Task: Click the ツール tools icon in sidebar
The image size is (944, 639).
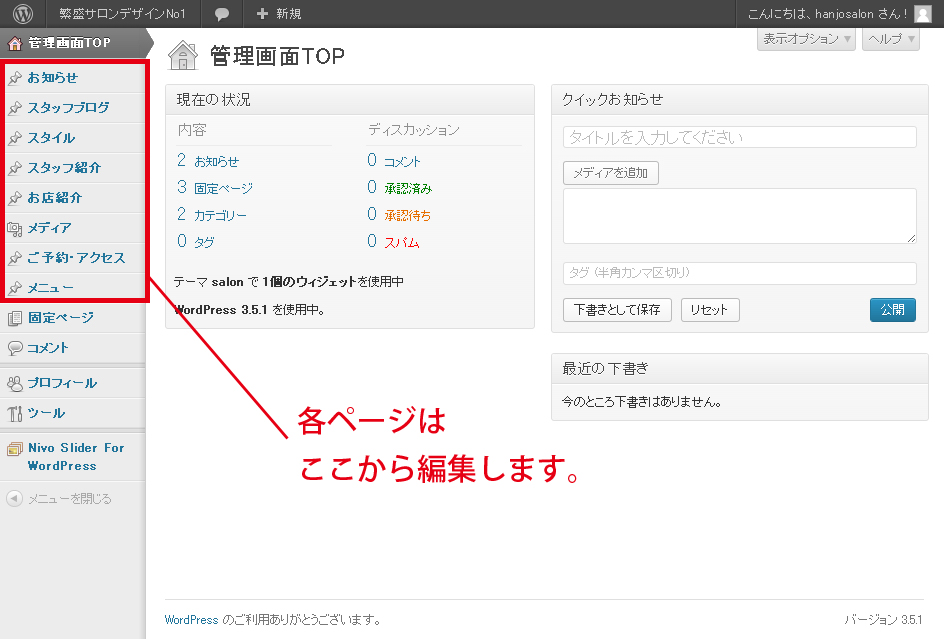Action: pos(15,413)
